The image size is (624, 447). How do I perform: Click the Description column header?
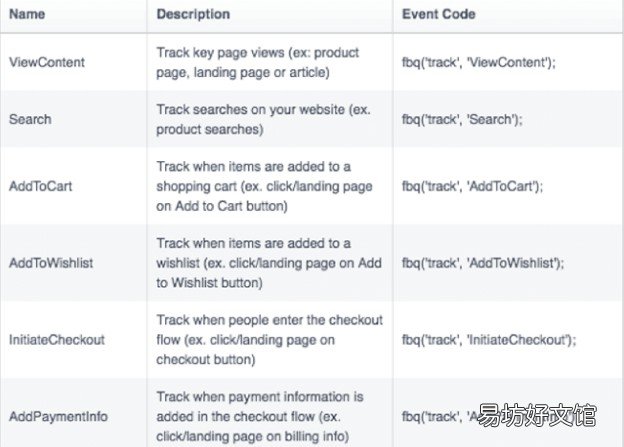pyautogui.click(x=193, y=14)
